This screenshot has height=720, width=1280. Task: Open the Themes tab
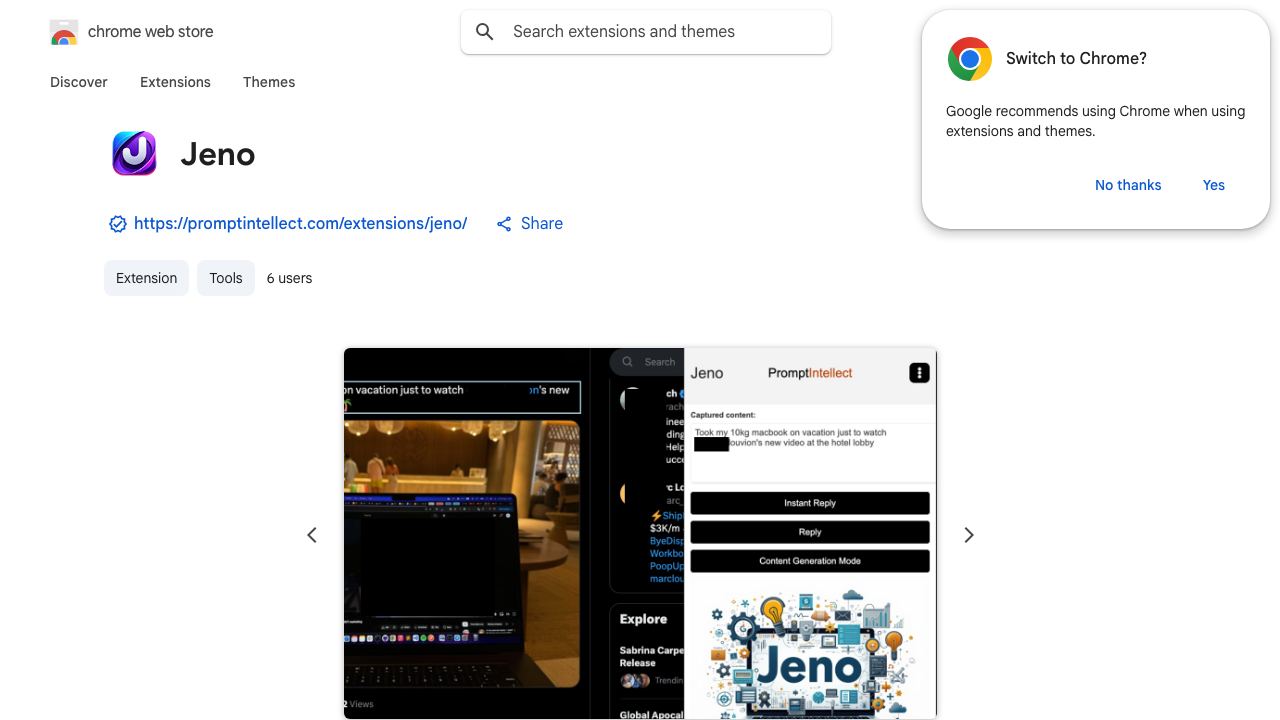pos(269,82)
